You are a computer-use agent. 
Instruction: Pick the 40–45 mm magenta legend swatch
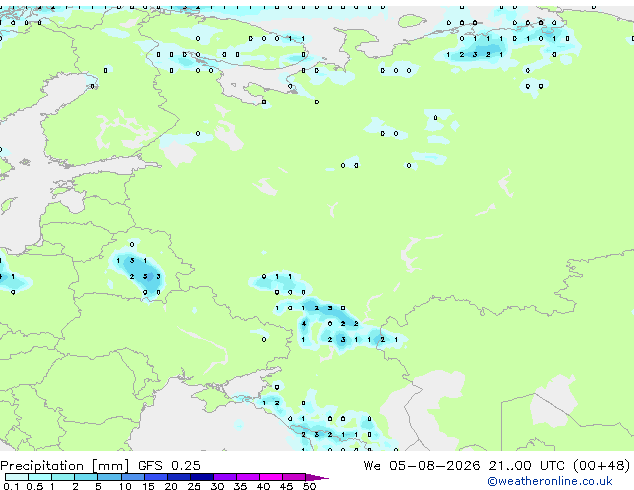(x=271, y=477)
